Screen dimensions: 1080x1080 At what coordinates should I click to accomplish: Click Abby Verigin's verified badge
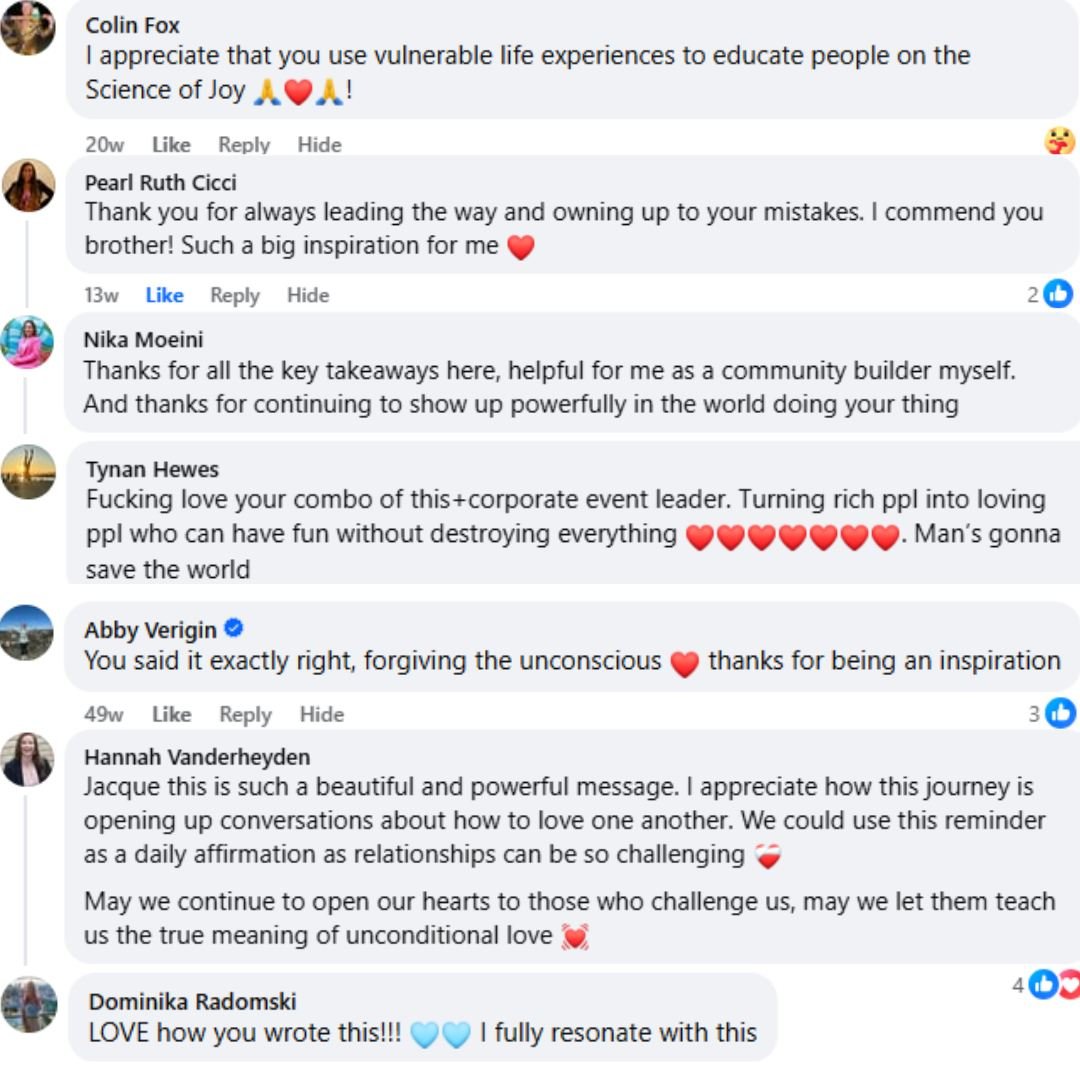[234, 629]
